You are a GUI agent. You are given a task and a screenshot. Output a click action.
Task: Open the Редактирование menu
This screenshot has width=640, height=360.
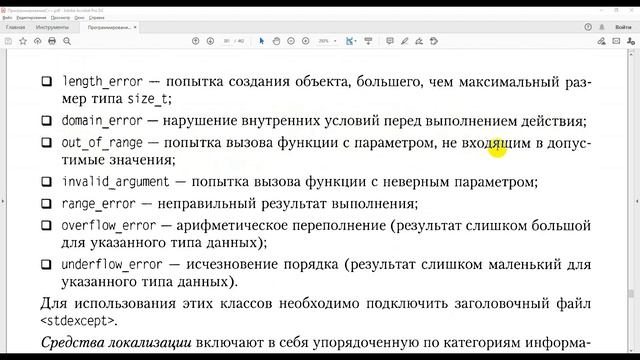(x=31, y=18)
